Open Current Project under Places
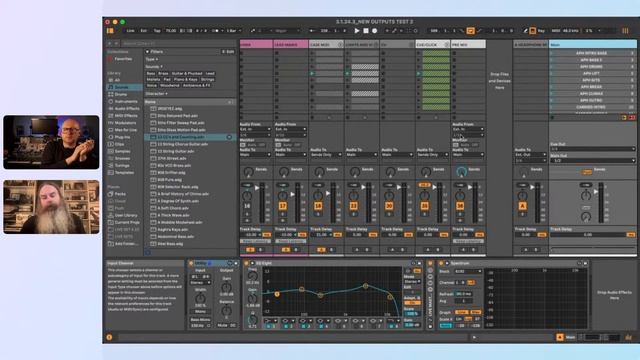Viewport: 640px width, 360px height. [x=127, y=222]
